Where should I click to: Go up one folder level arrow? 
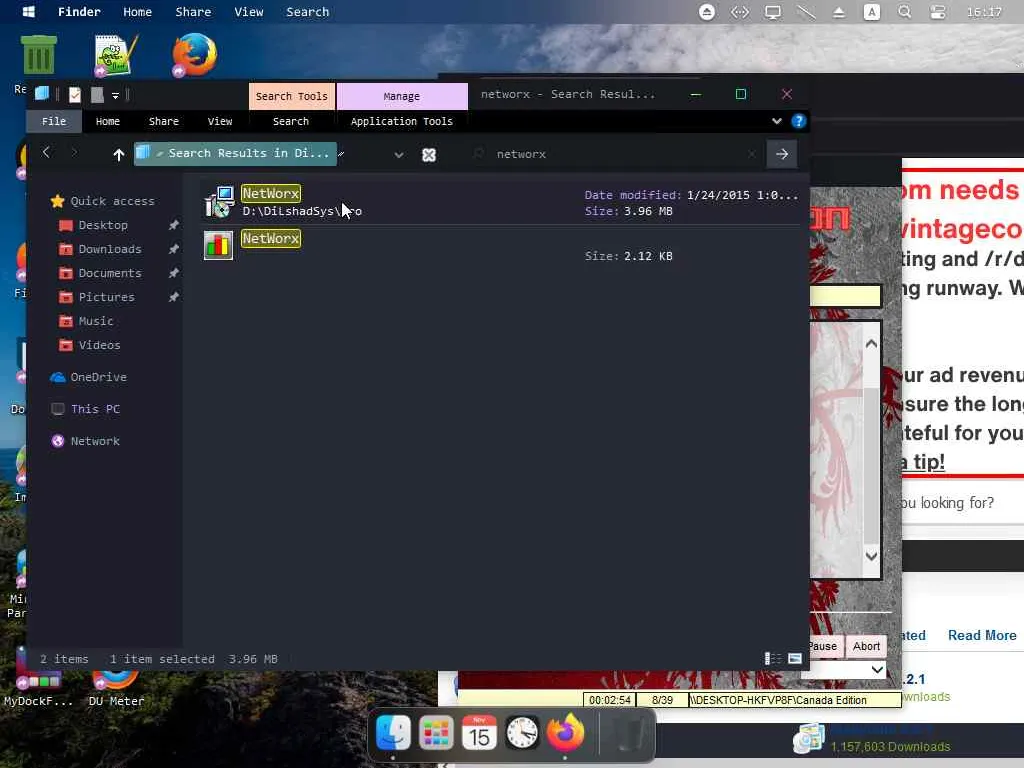118,154
